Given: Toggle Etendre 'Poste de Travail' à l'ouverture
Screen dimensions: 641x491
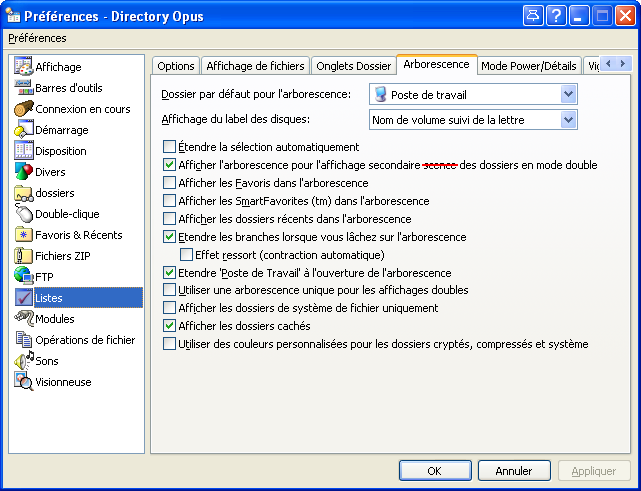Looking at the screenshot, I should (169, 272).
